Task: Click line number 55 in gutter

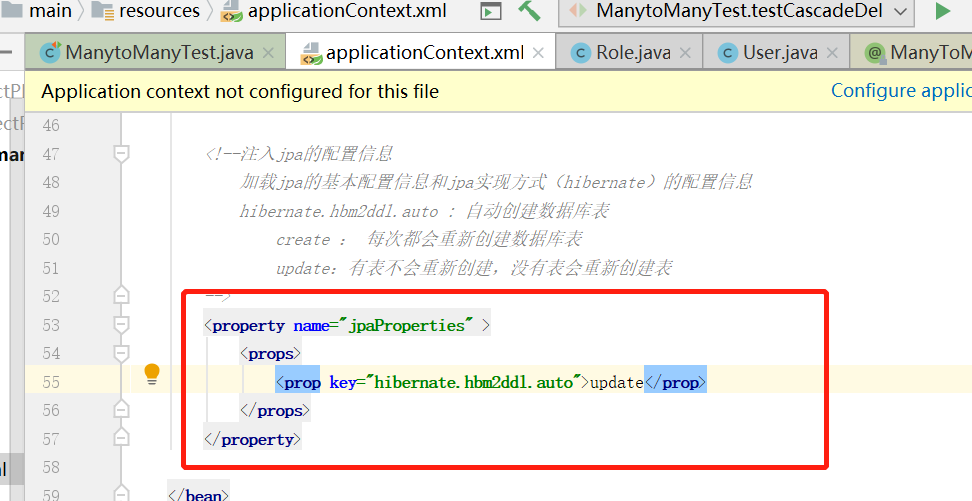Action: click(x=51, y=382)
